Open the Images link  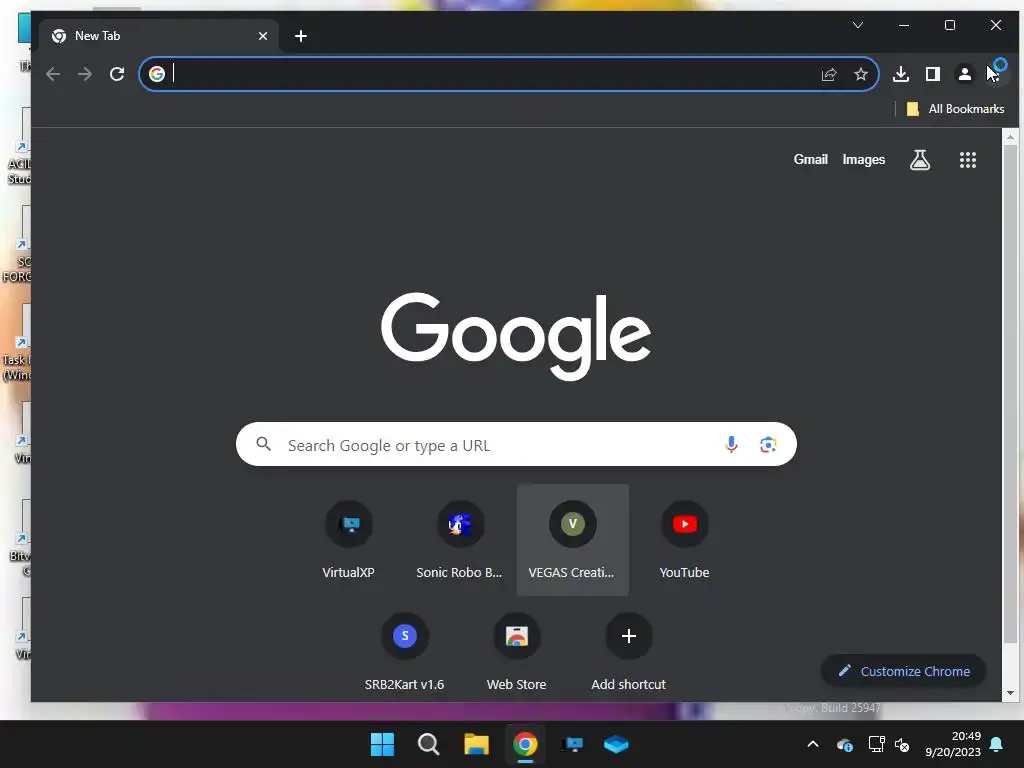point(863,159)
